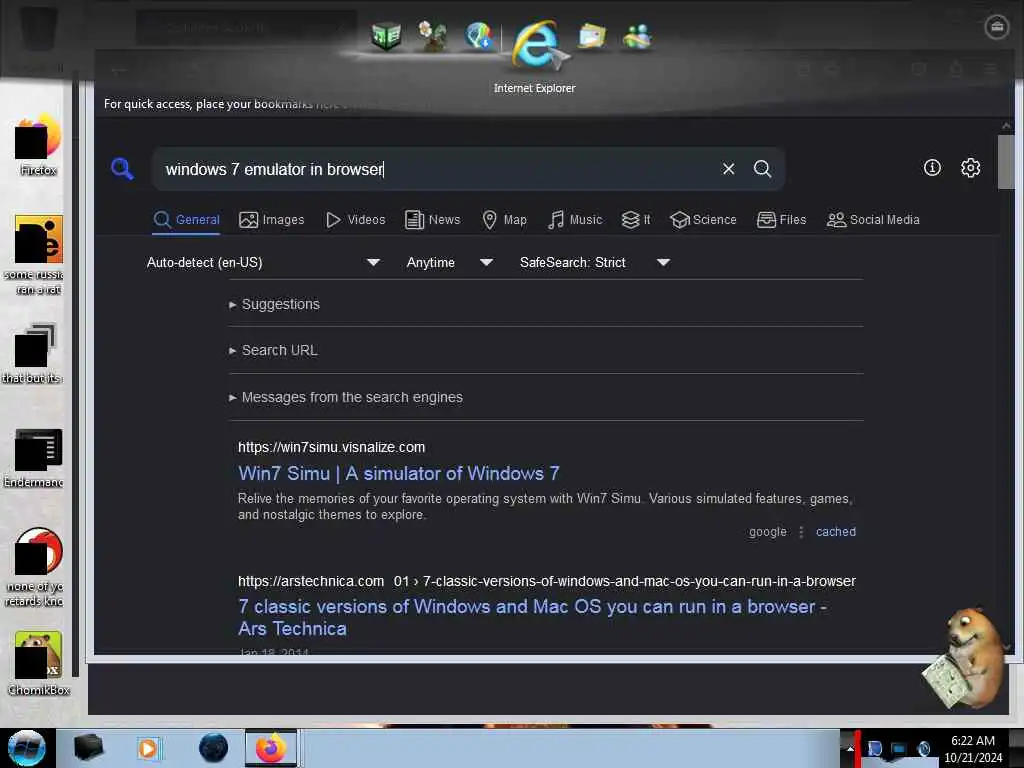Switch to the Files search tab
The image size is (1024, 768).
tap(782, 219)
